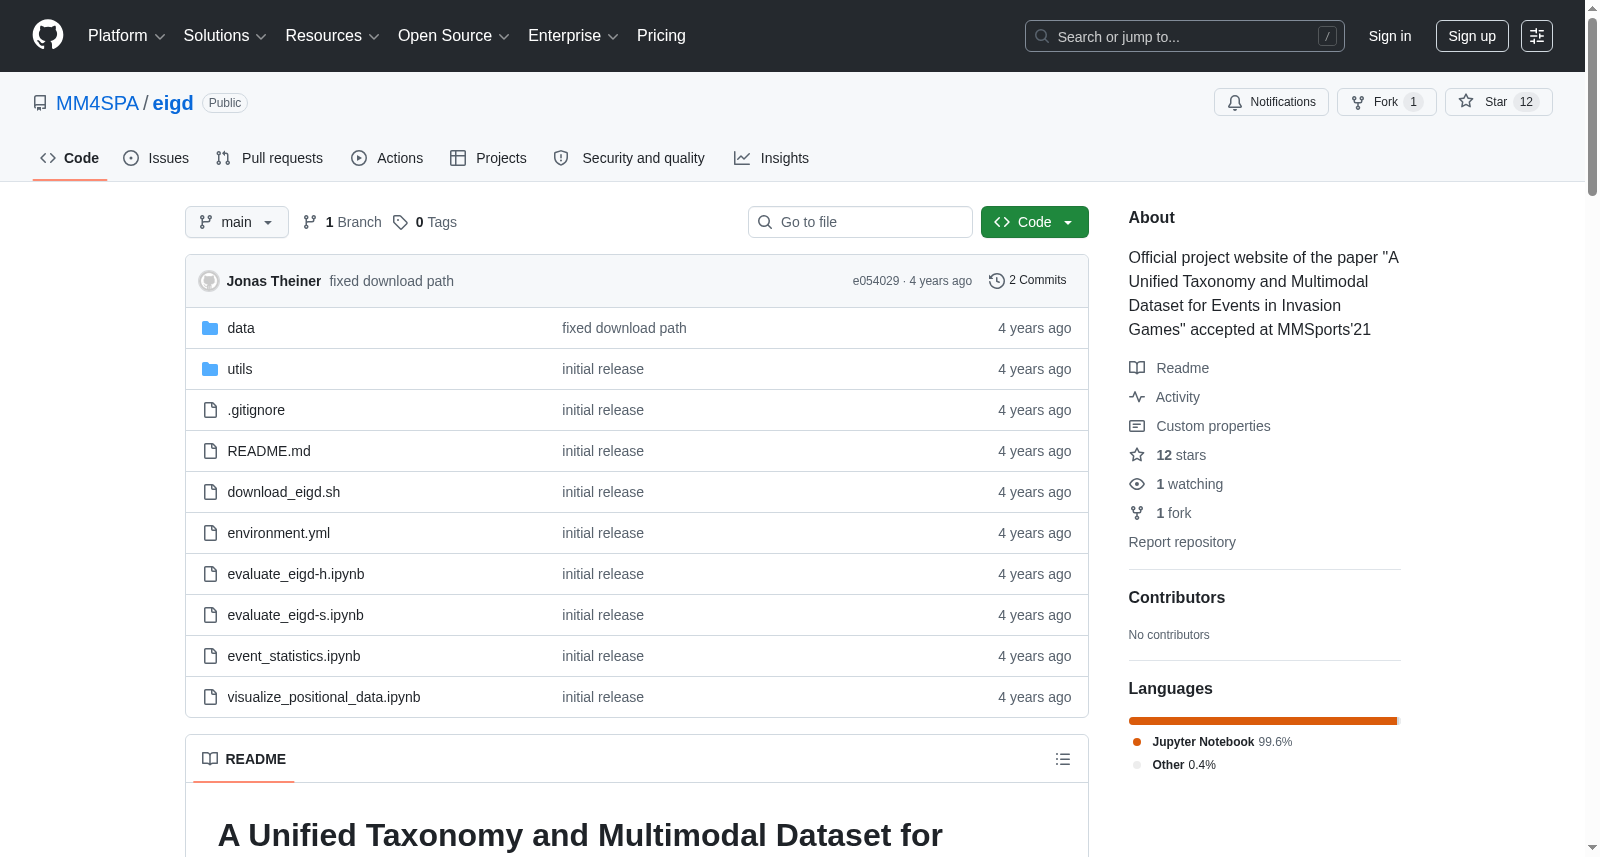The image size is (1600, 857).
Task: Expand the Solutions menu
Action: pyautogui.click(x=225, y=36)
